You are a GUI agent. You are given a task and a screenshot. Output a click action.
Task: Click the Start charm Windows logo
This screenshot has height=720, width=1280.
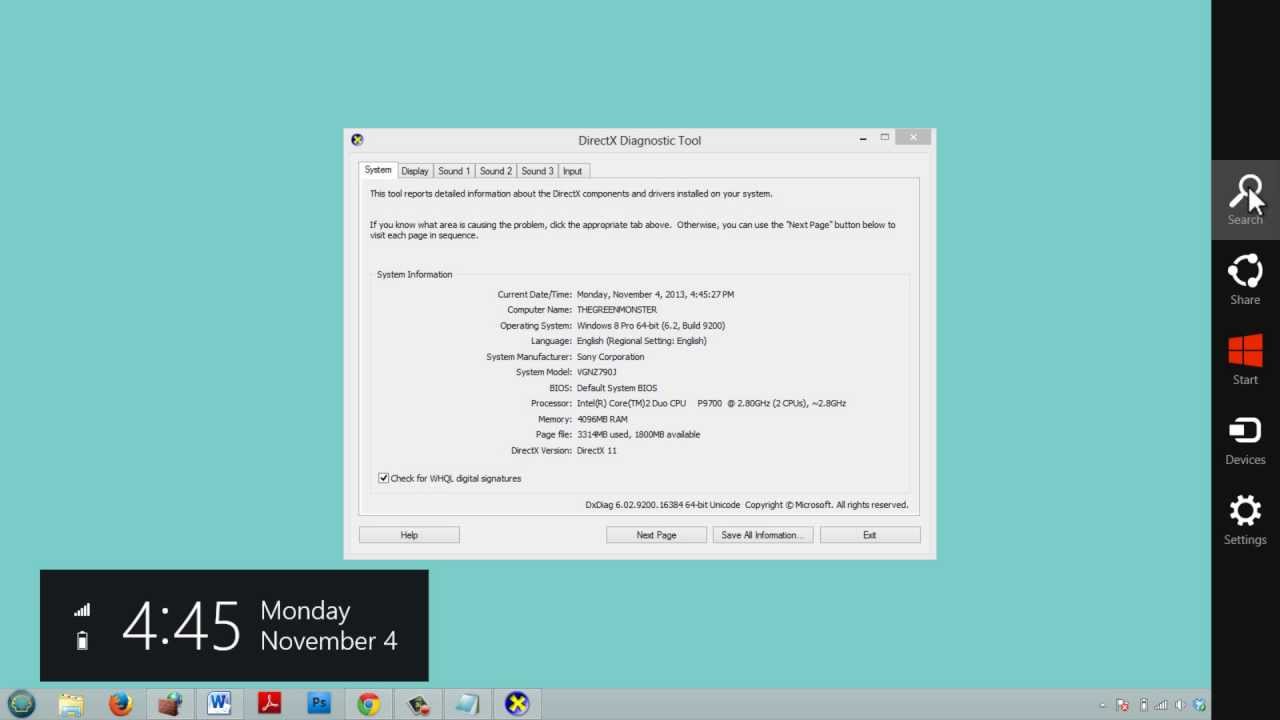[x=1245, y=352]
